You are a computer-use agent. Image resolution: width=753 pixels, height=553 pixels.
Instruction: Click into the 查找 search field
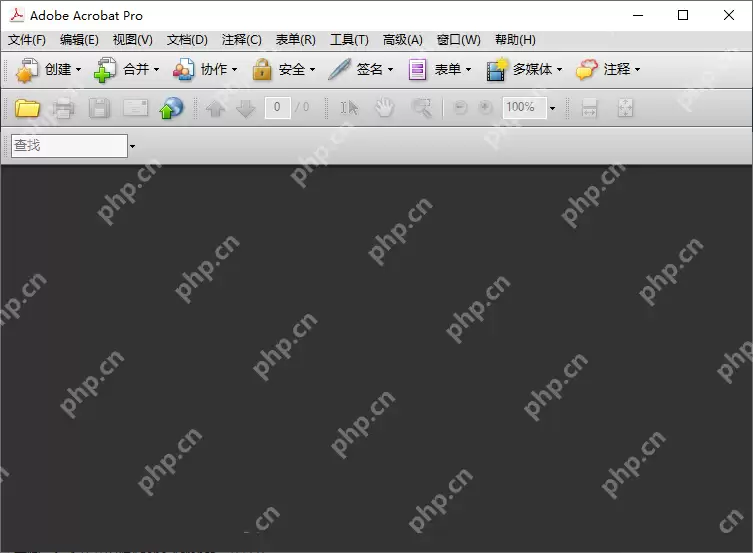(69, 145)
